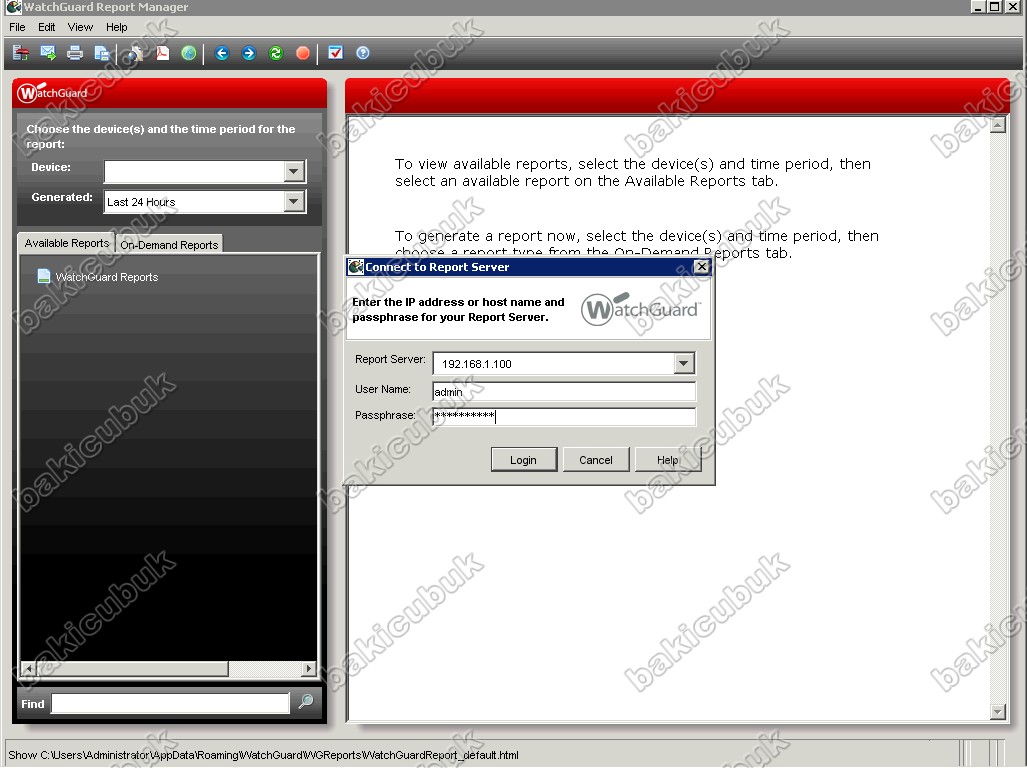Screen dimensions: 1027x768
Task: Click the reports list right scroll arrow
Action: point(308,668)
